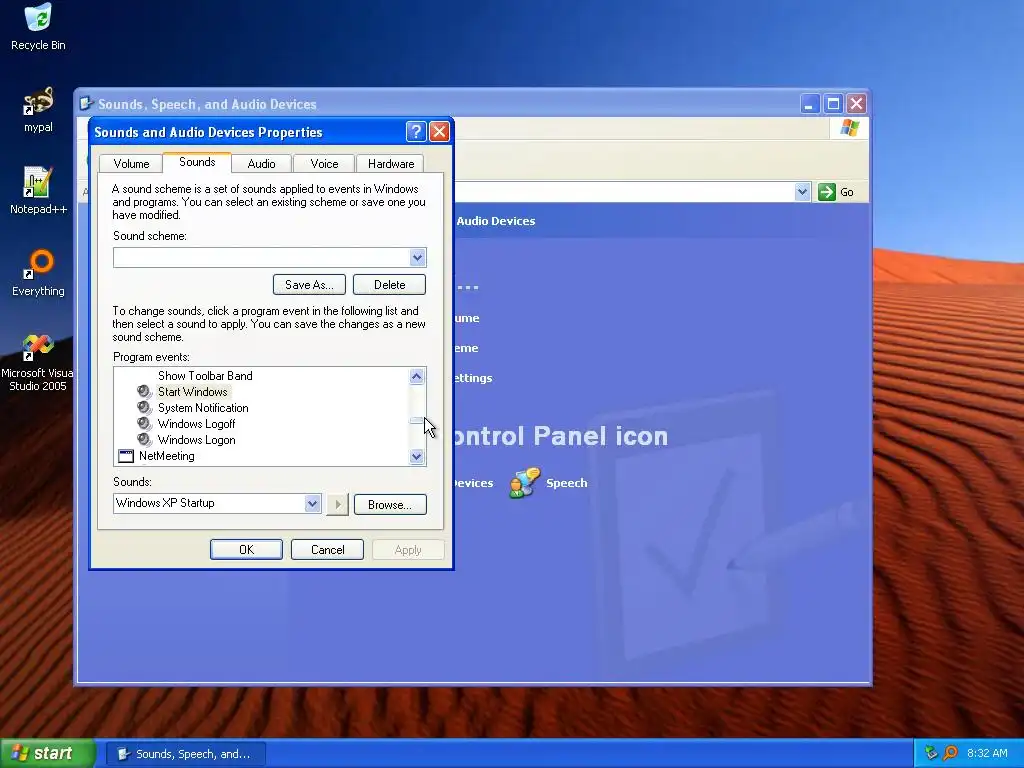Close the Sounds and Audio Devices Properties dialog
1024x768 pixels.
pos(440,132)
